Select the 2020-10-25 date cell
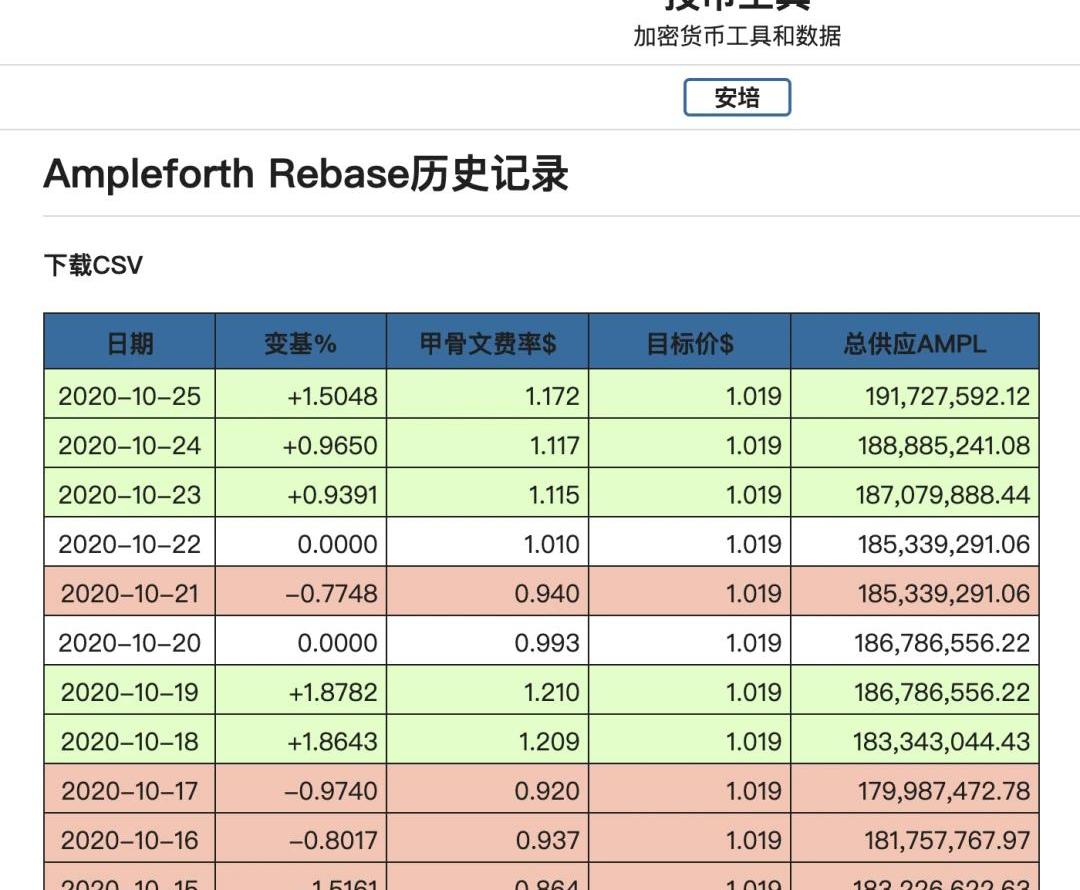Viewport: 1080px width, 890px height. [130, 396]
